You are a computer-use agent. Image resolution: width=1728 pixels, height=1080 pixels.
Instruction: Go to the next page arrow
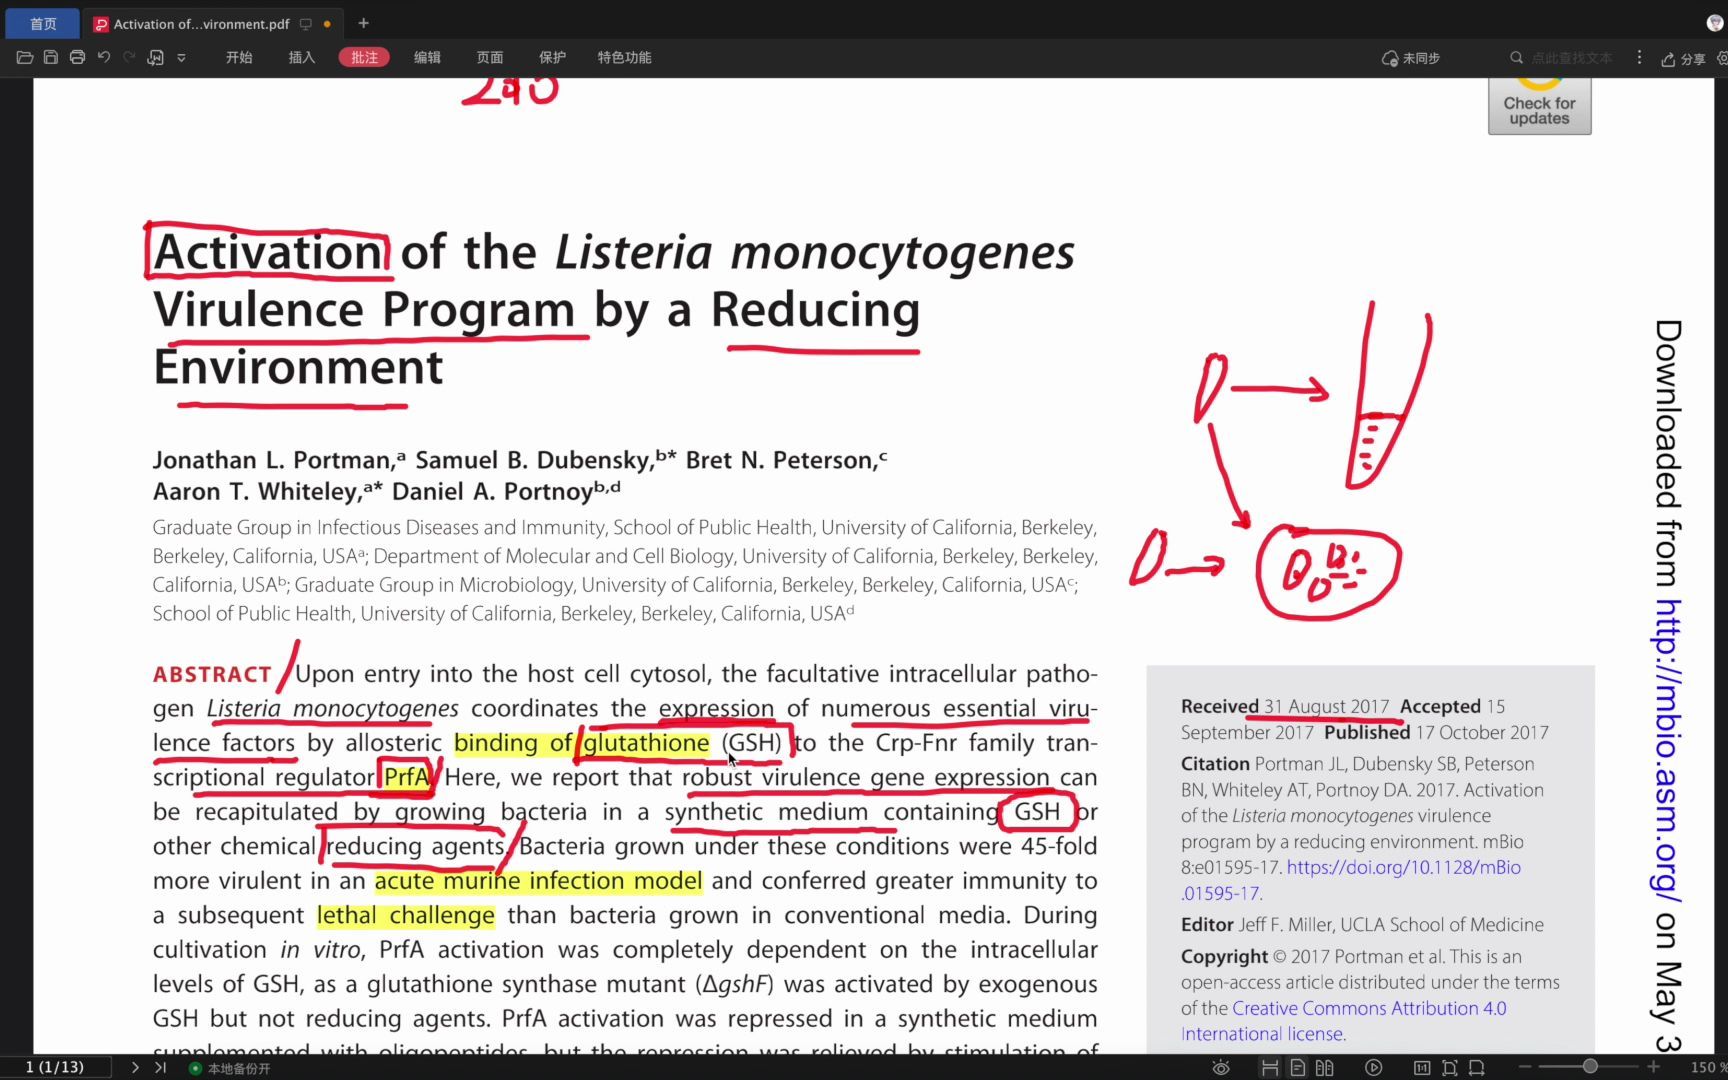[x=135, y=1067]
